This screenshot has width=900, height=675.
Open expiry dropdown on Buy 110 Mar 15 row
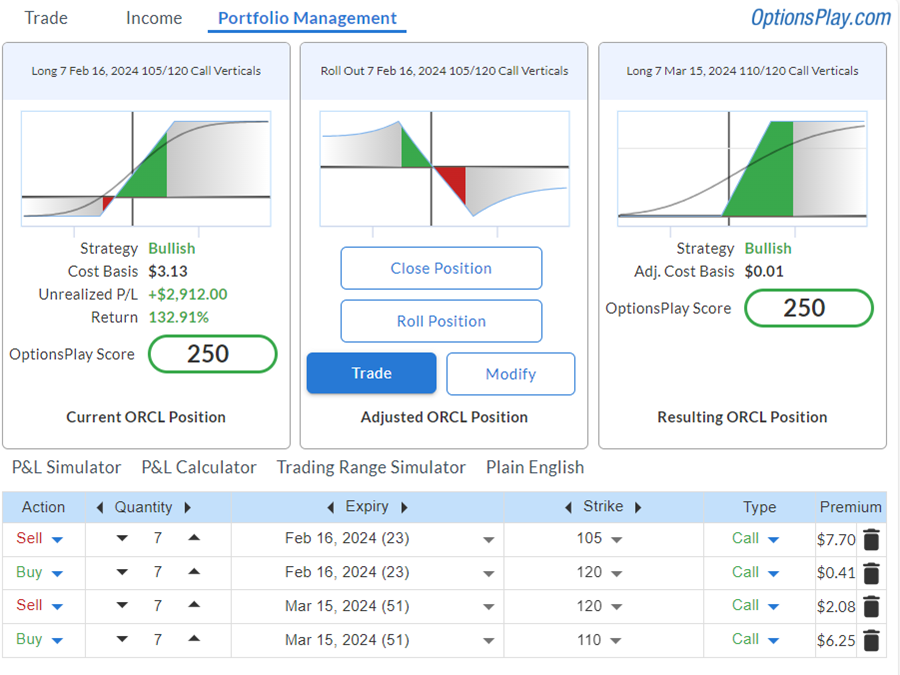point(488,641)
